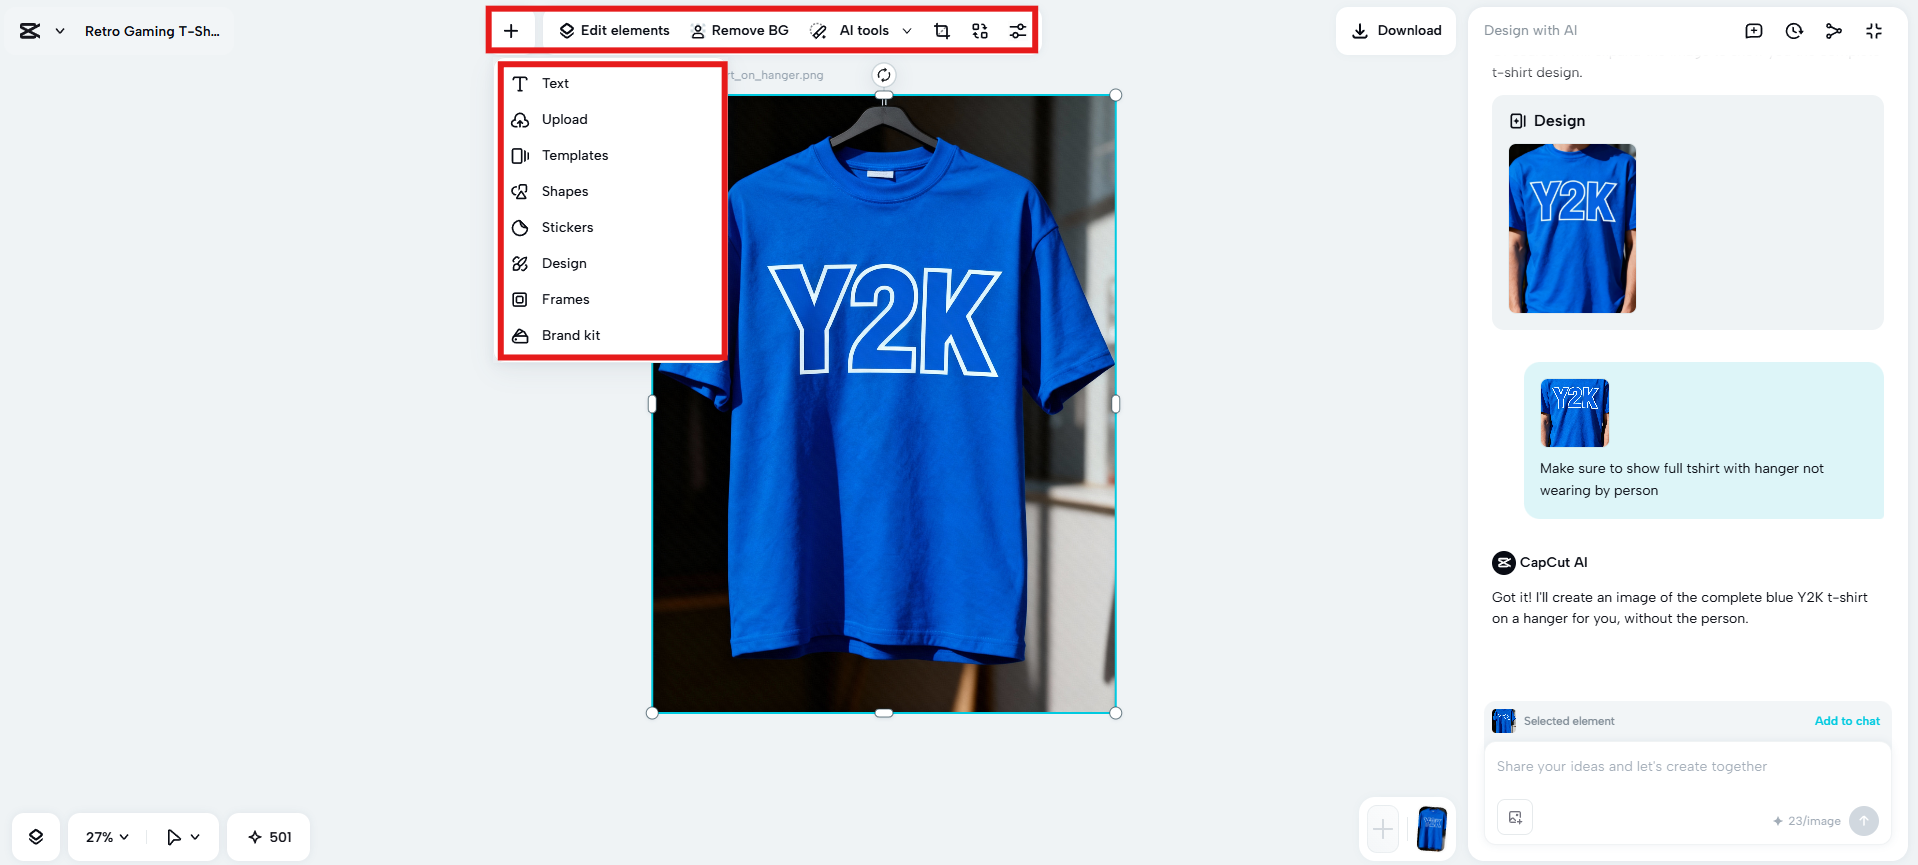Click Add to chat link
This screenshot has height=865, width=1918.
tap(1847, 721)
